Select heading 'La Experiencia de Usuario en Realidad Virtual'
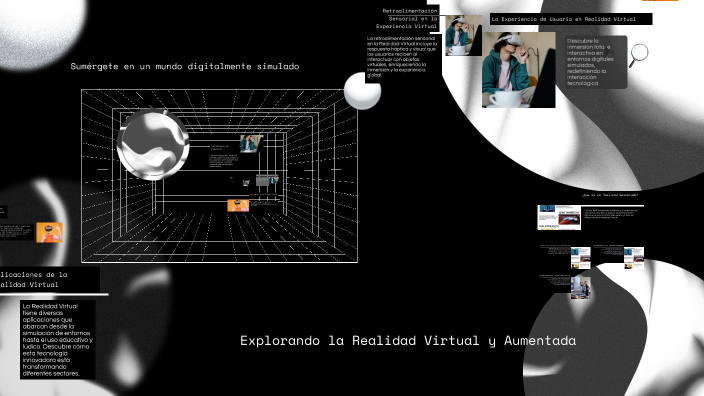This screenshot has height=396, width=704. click(563, 19)
